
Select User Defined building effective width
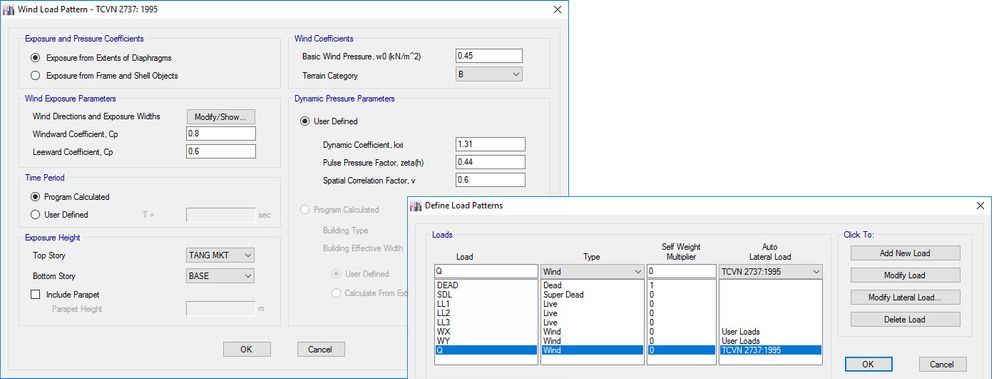click(360, 274)
